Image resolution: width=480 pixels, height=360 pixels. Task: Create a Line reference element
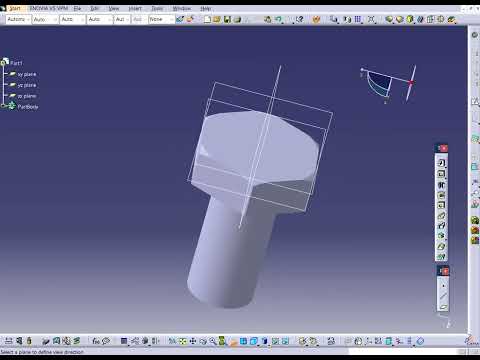click(443, 296)
